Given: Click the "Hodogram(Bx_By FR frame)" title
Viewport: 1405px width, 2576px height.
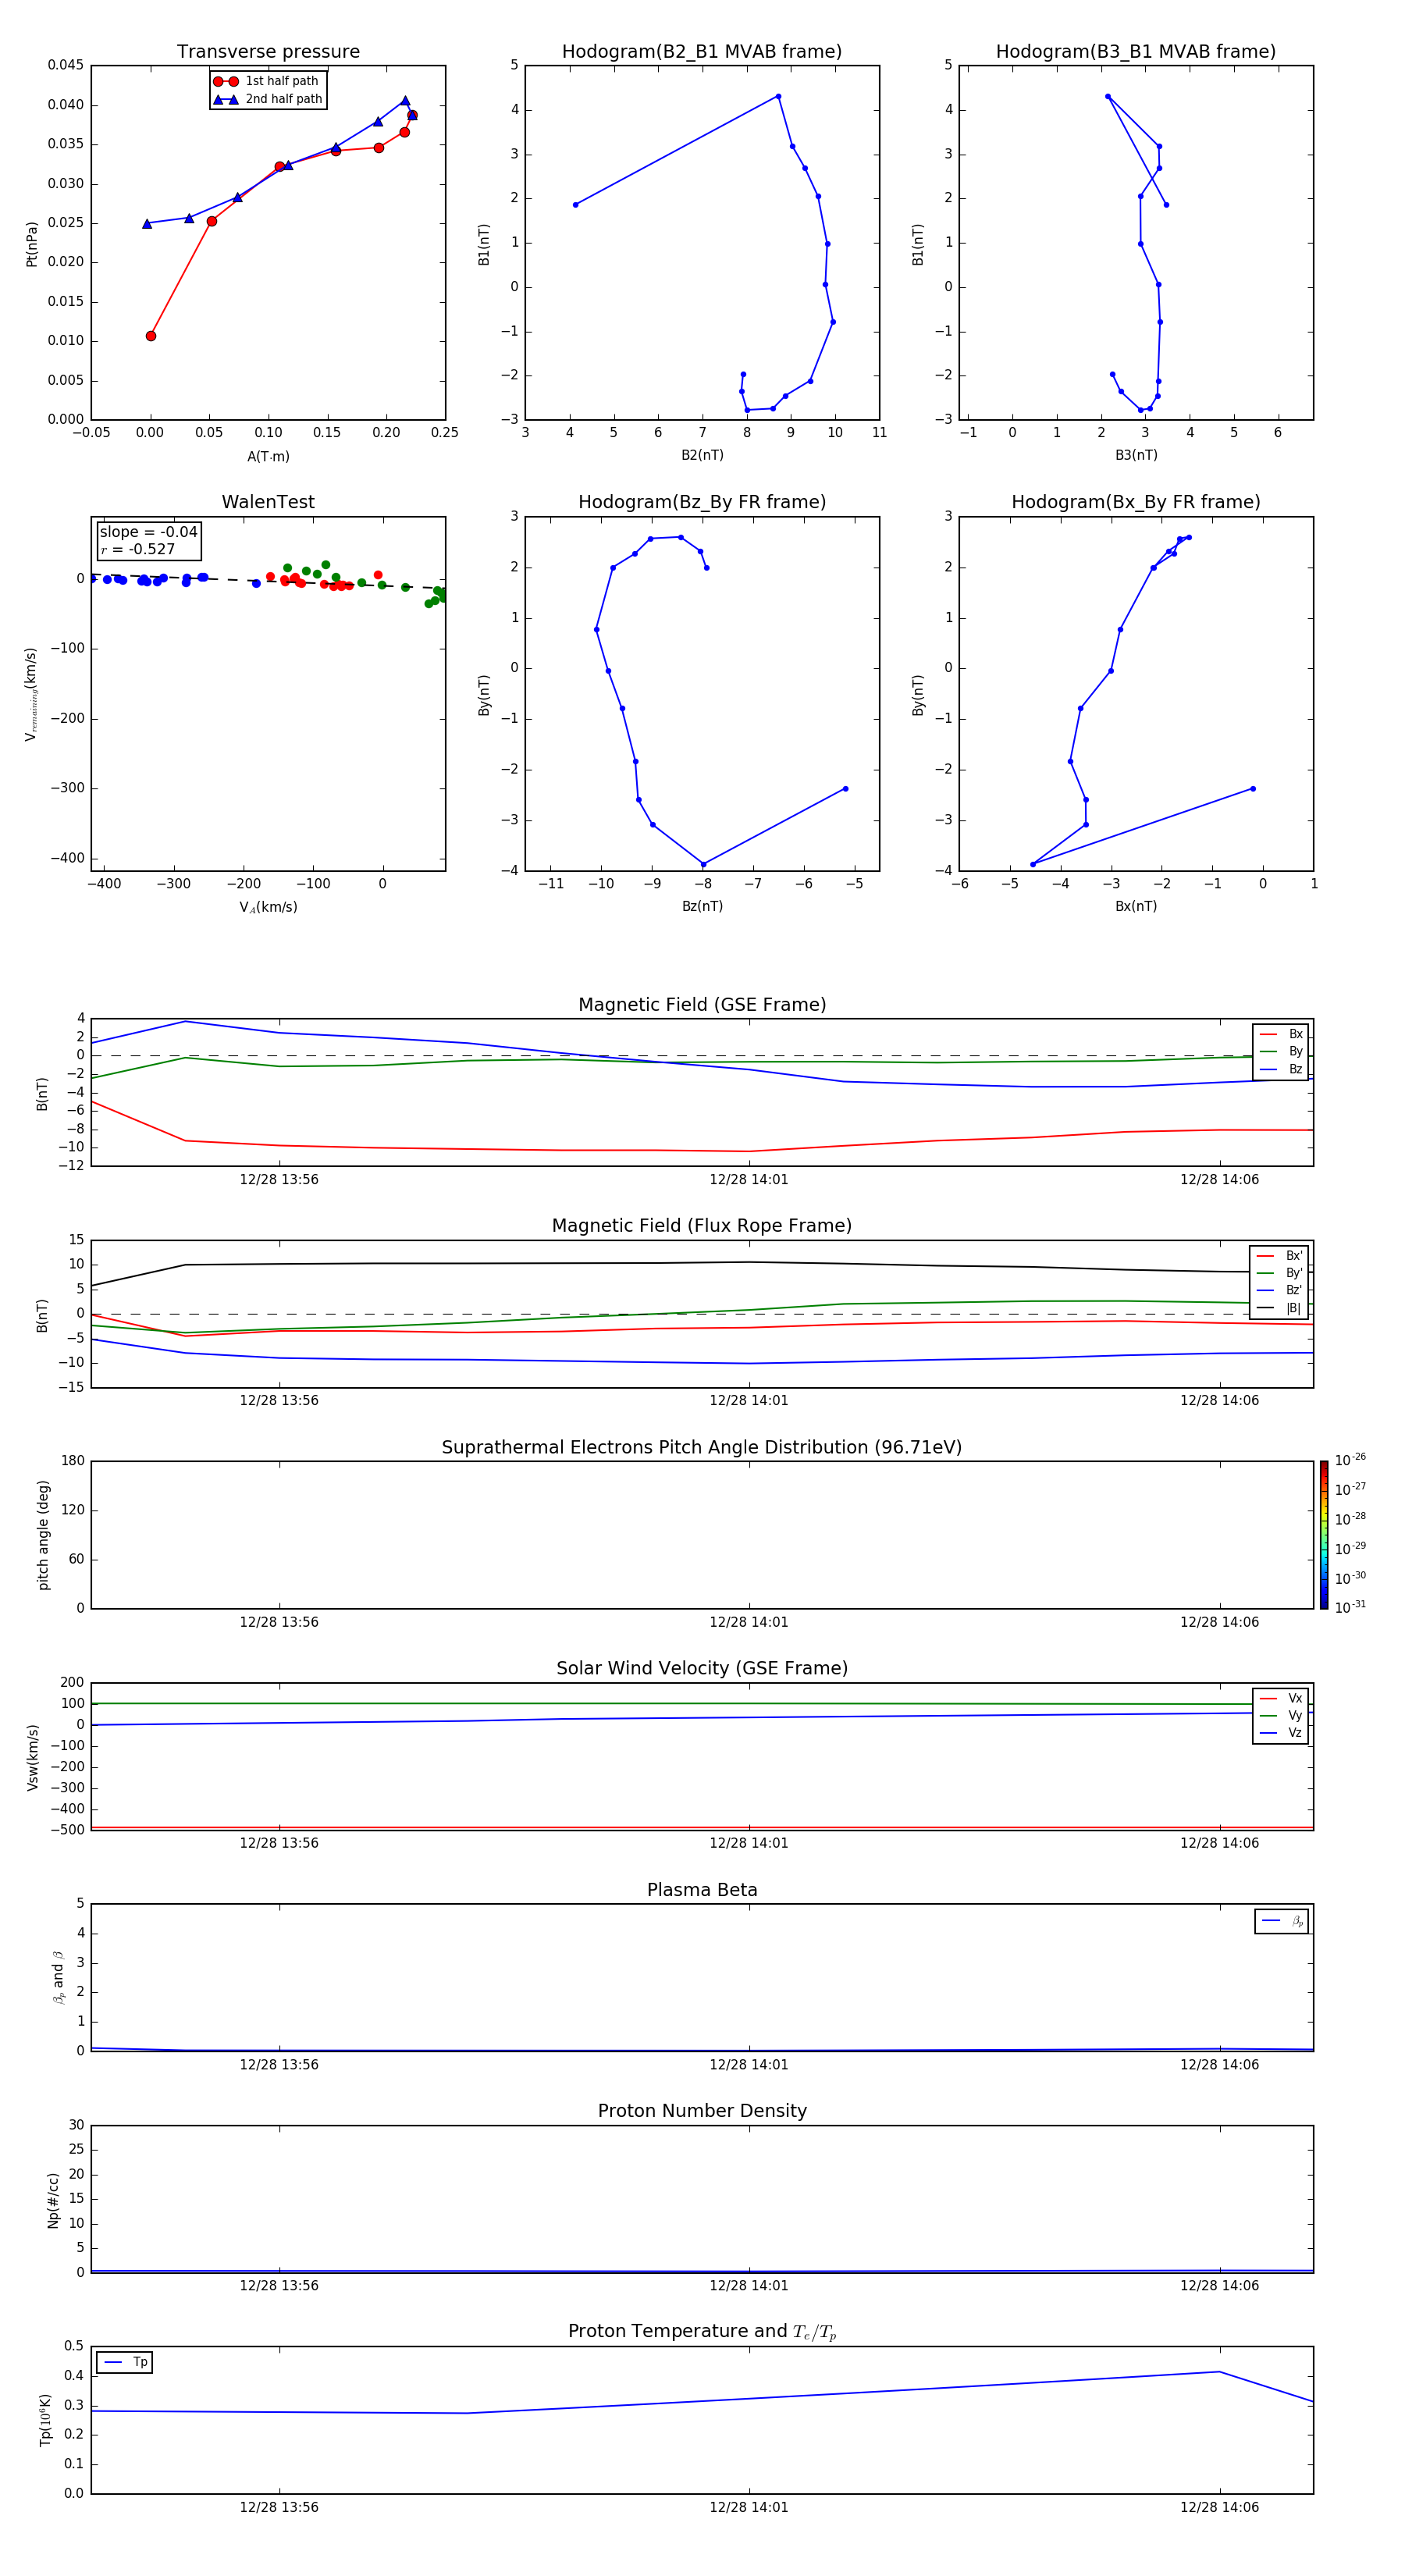Looking at the screenshot, I should (x=1136, y=502).
